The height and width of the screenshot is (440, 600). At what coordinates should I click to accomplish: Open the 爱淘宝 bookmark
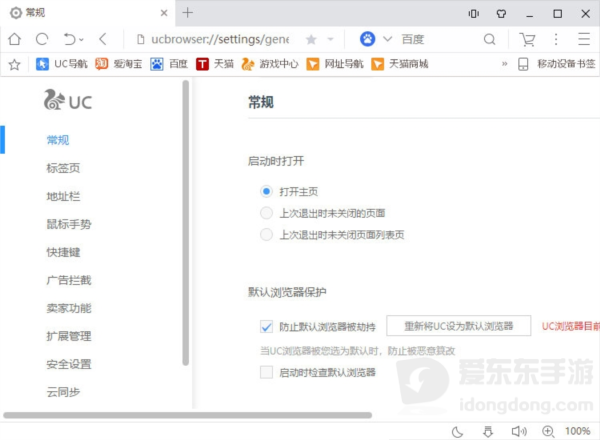click(x=118, y=64)
